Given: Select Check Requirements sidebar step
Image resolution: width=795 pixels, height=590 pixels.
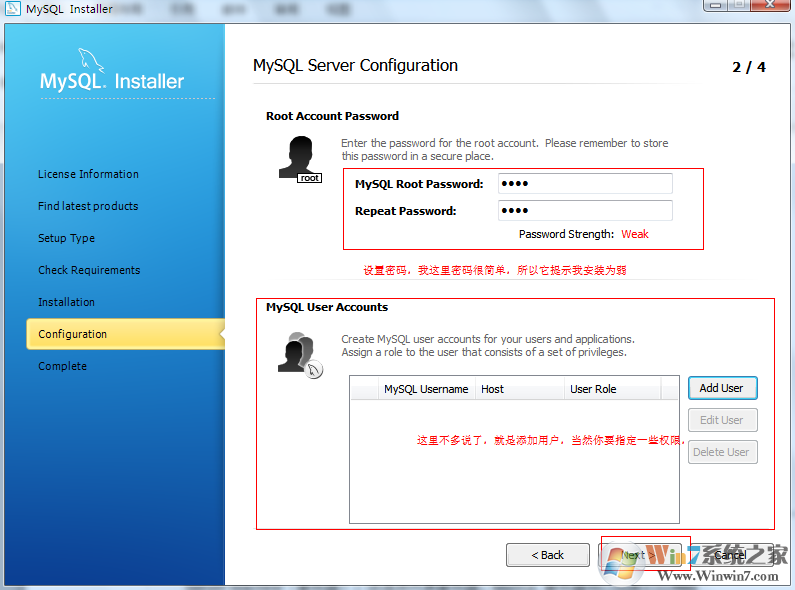Looking at the screenshot, I should click(89, 270).
